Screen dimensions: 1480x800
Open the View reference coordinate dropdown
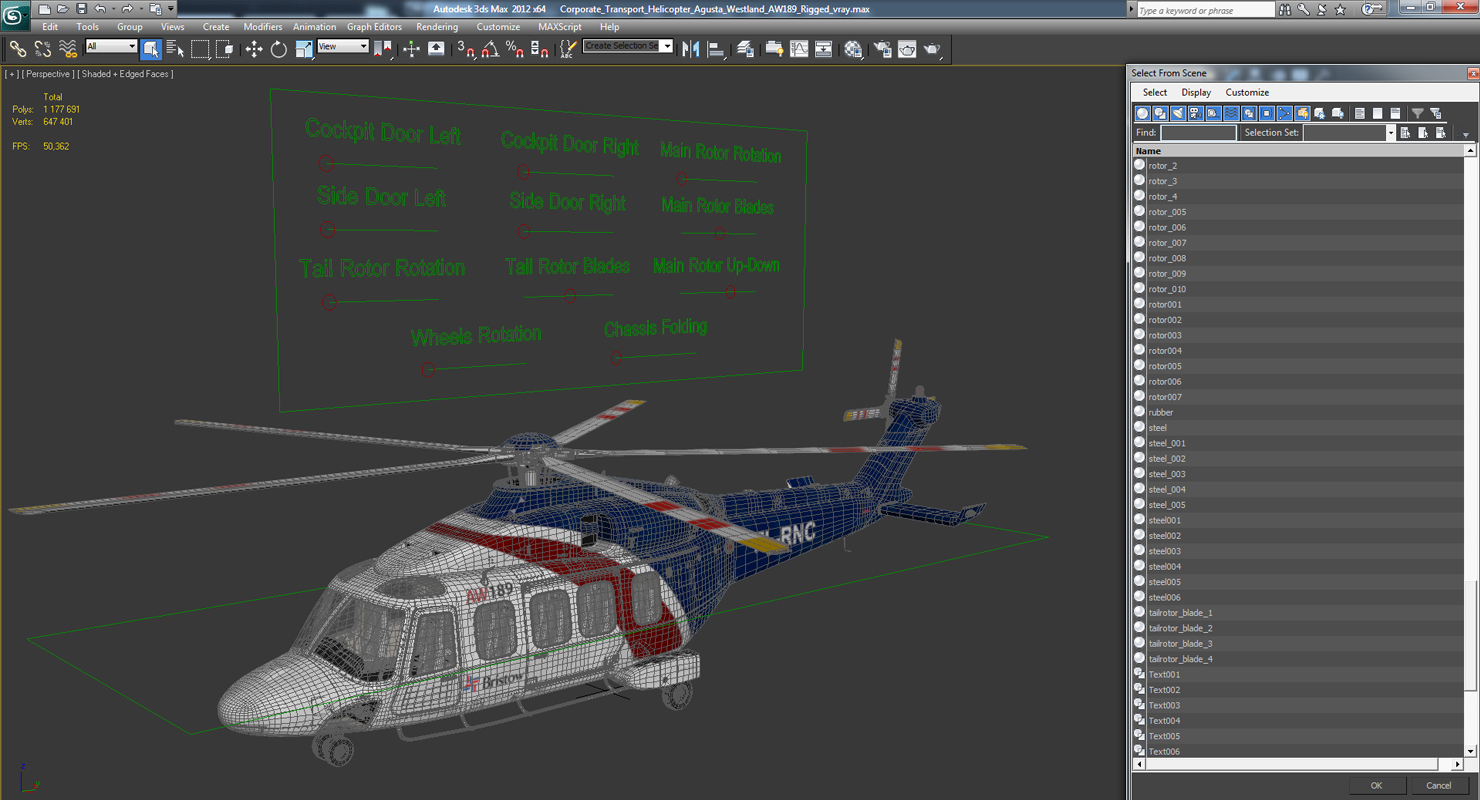(x=343, y=46)
